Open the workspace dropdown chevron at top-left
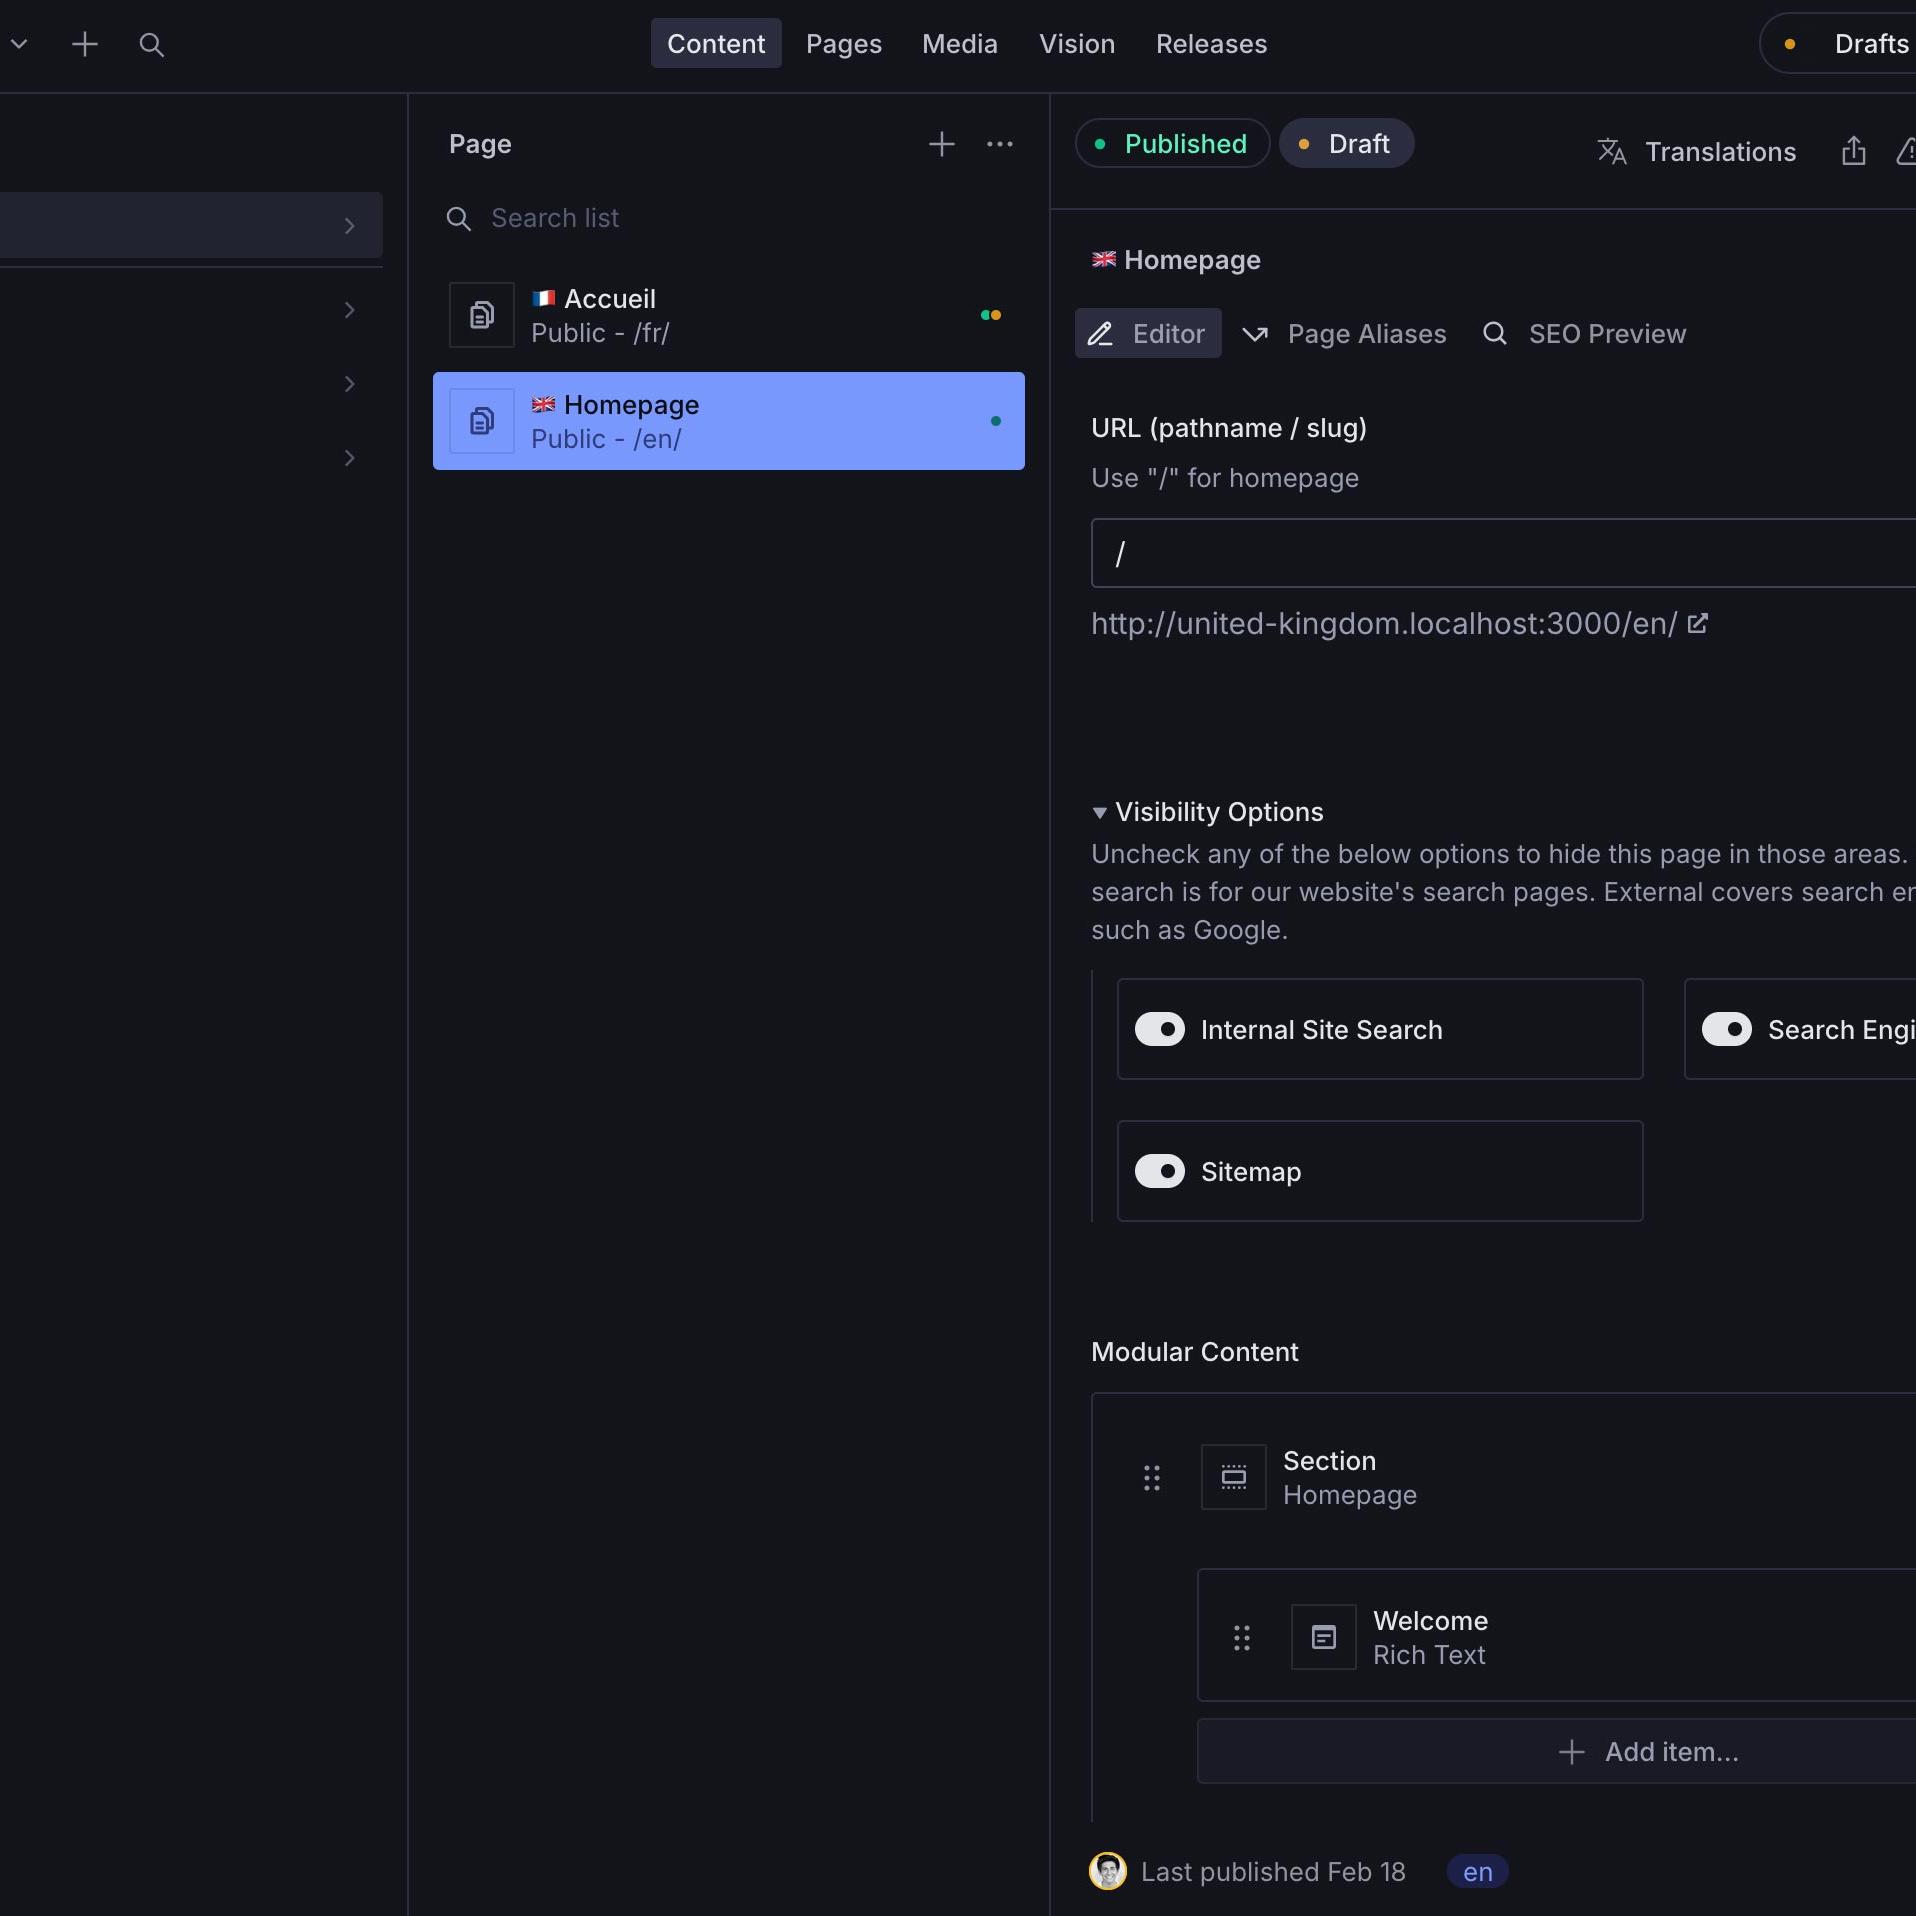 pyautogui.click(x=19, y=44)
